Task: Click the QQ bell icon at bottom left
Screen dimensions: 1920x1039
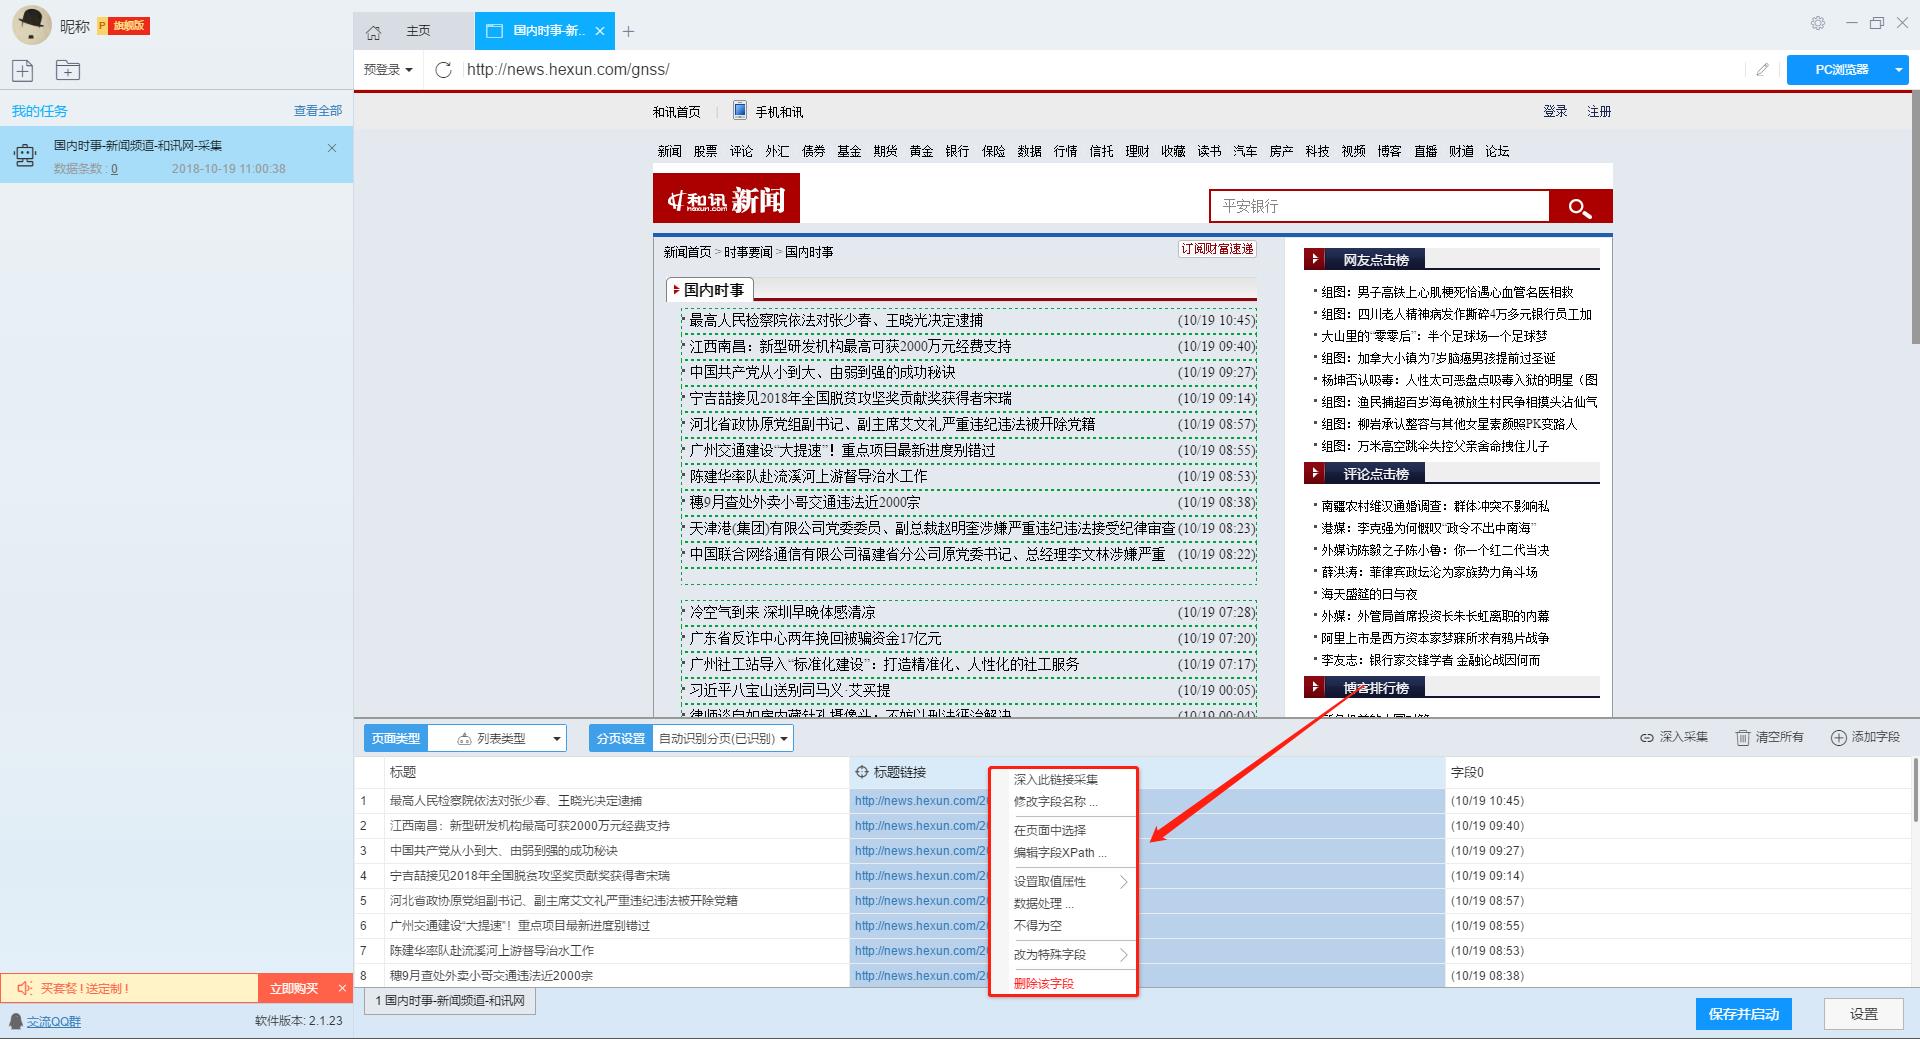Action: [x=16, y=1021]
